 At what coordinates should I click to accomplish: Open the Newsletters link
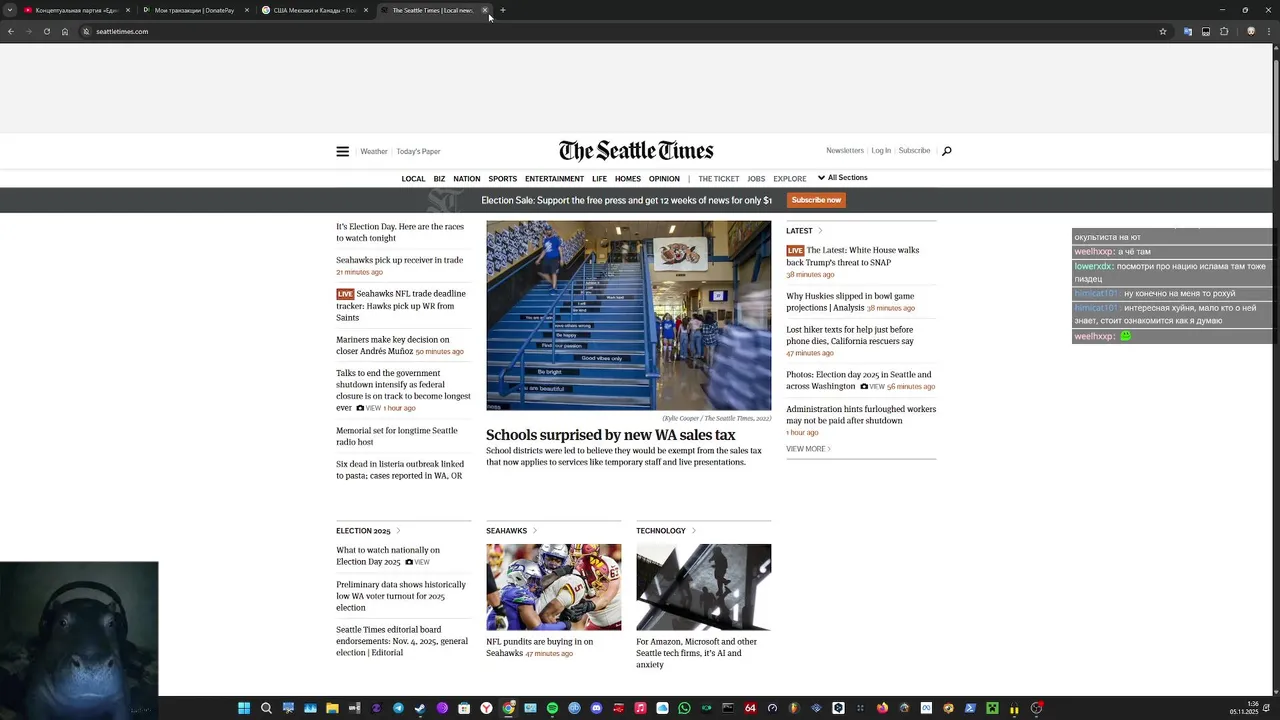point(844,151)
